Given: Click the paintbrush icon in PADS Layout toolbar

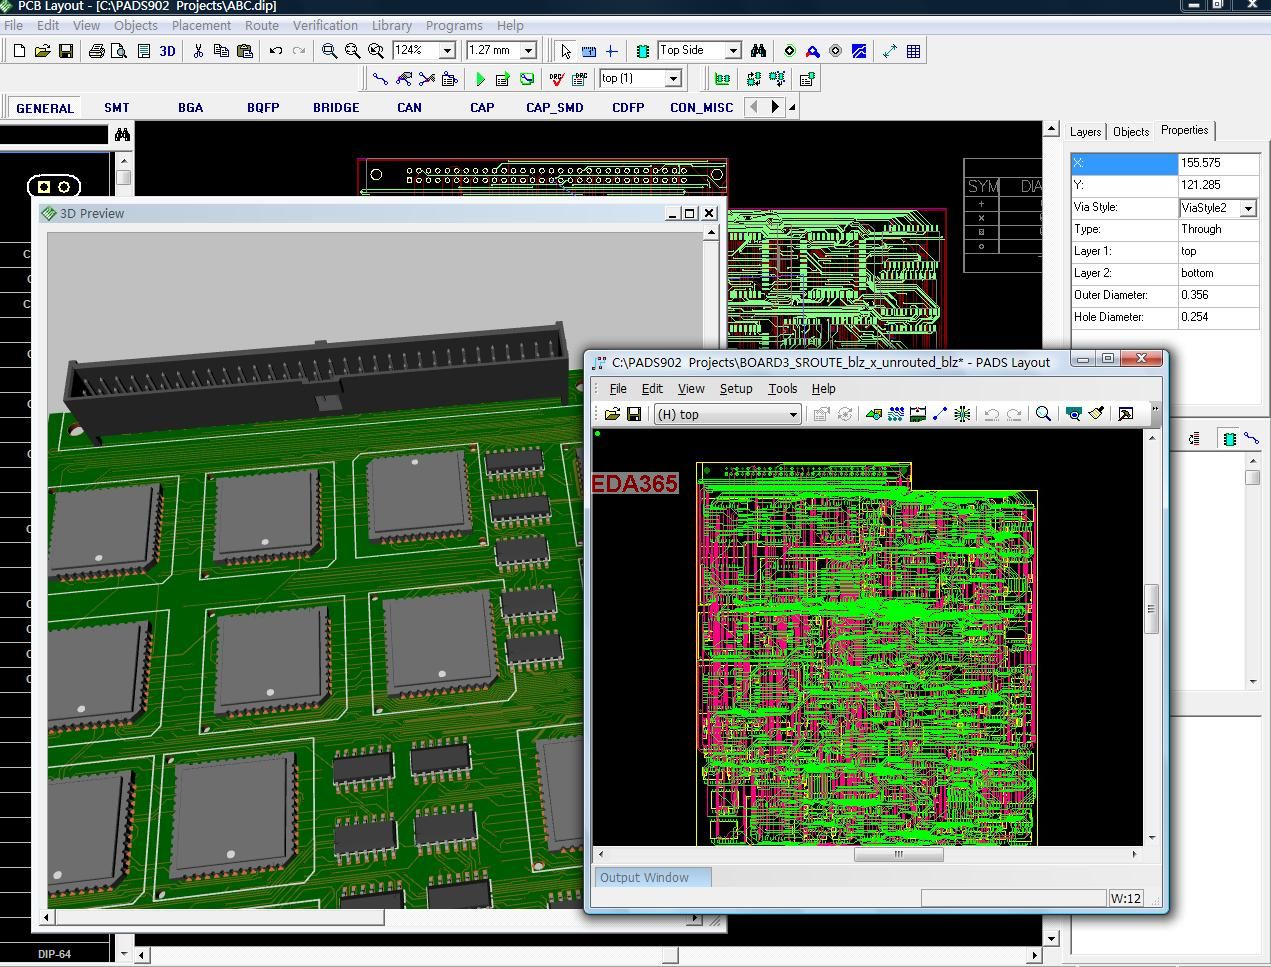Looking at the screenshot, I should coord(1096,414).
